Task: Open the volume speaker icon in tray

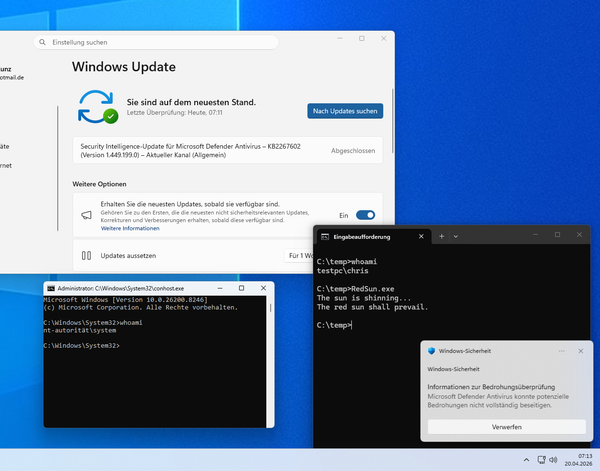Action: click(x=553, y=460)
